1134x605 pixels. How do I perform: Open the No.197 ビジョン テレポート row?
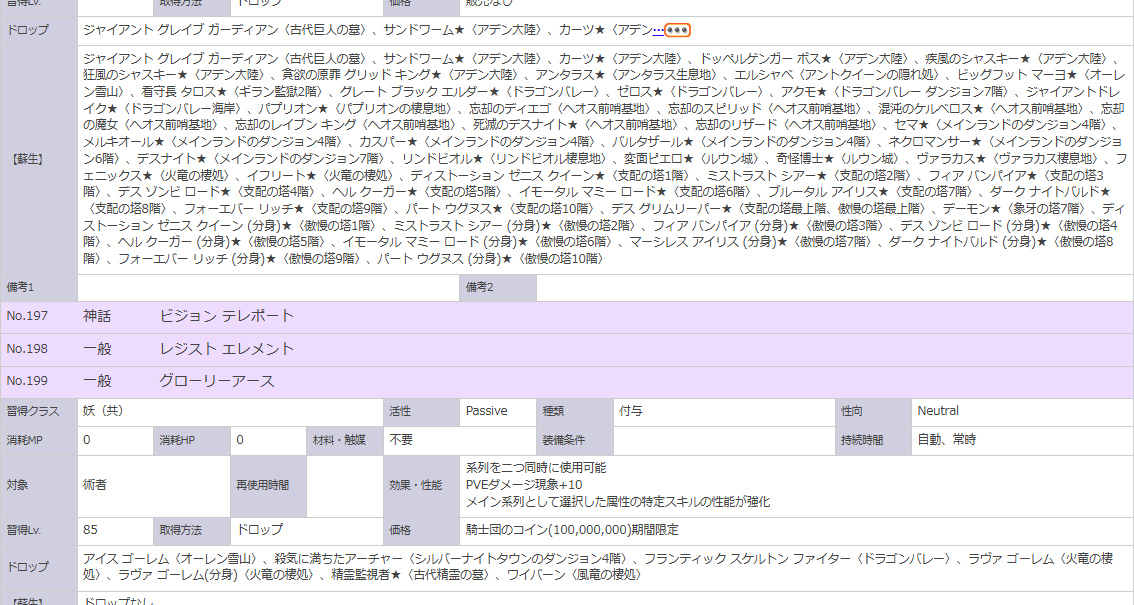point(567,316)
